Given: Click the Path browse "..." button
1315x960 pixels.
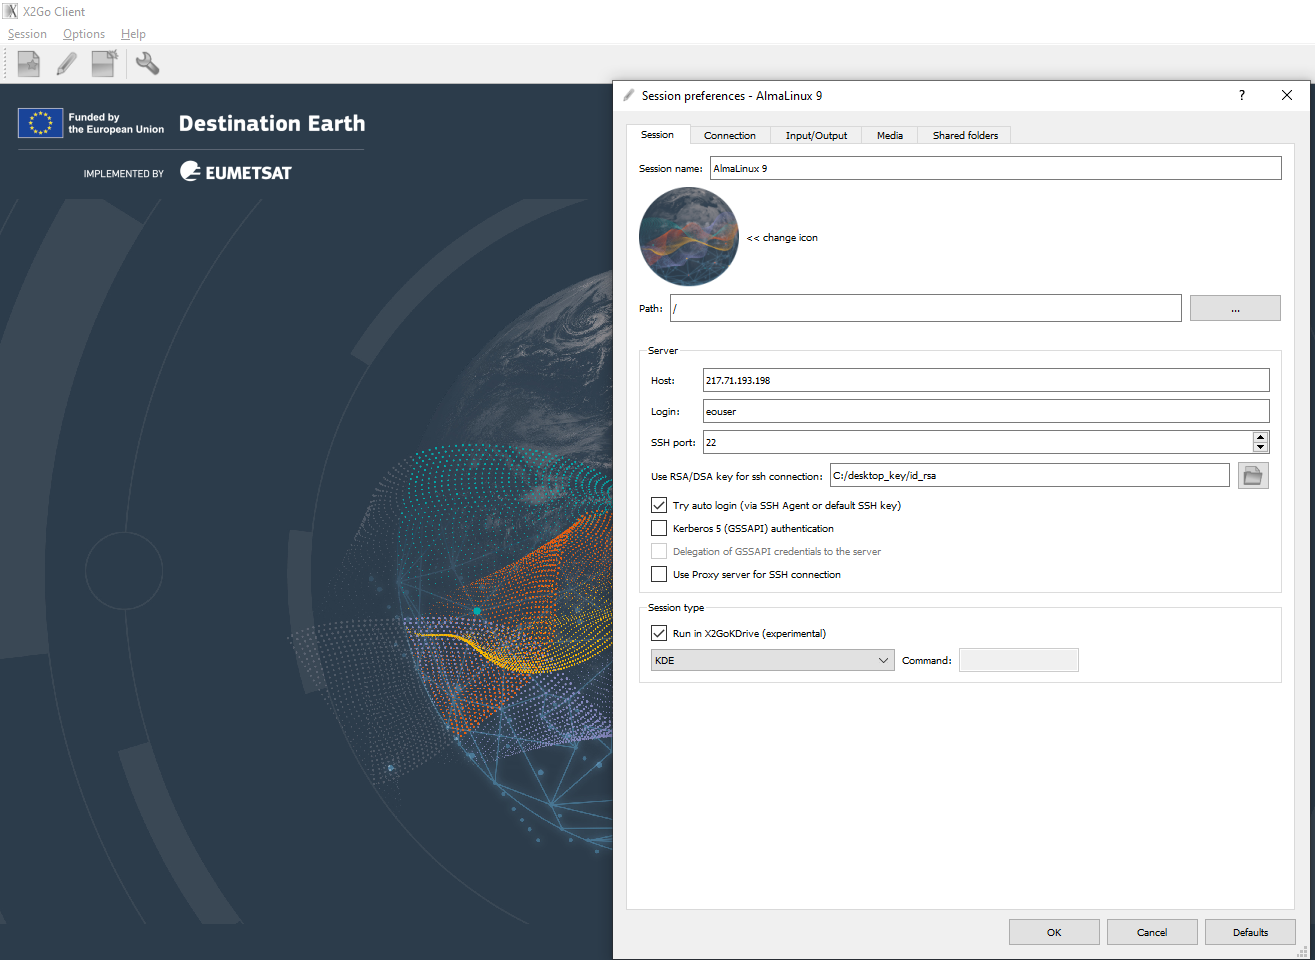Looking at the screenshot, I should [x=1235, y=308].
